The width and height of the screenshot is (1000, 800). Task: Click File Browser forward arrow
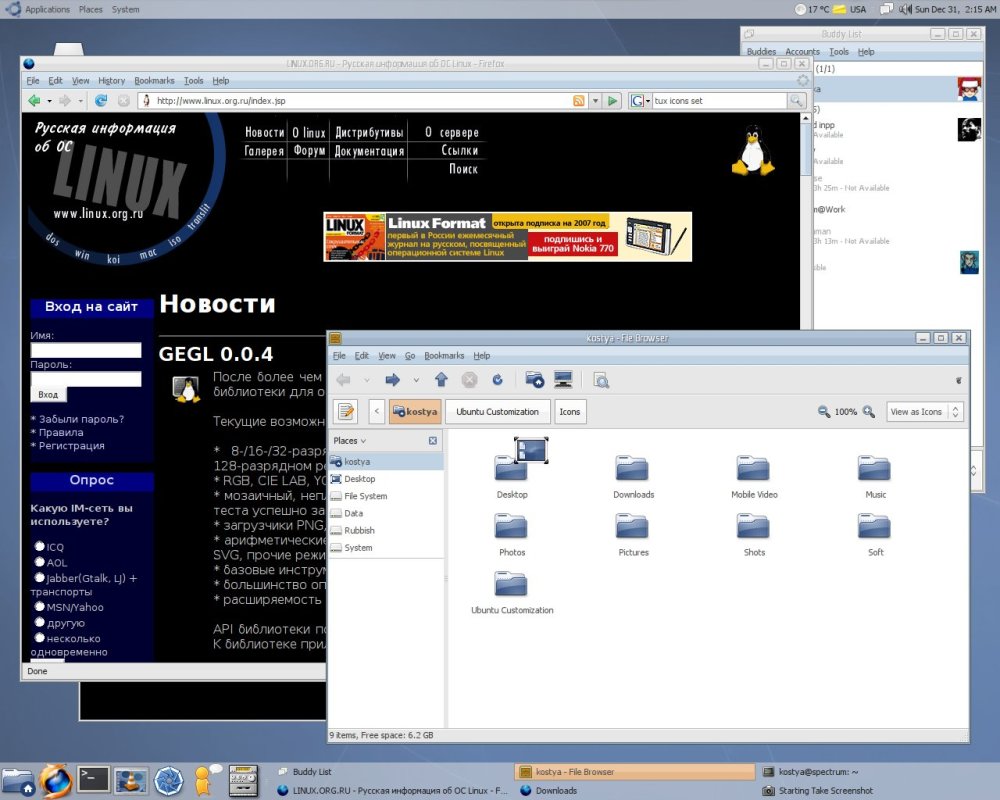[392, 380]
